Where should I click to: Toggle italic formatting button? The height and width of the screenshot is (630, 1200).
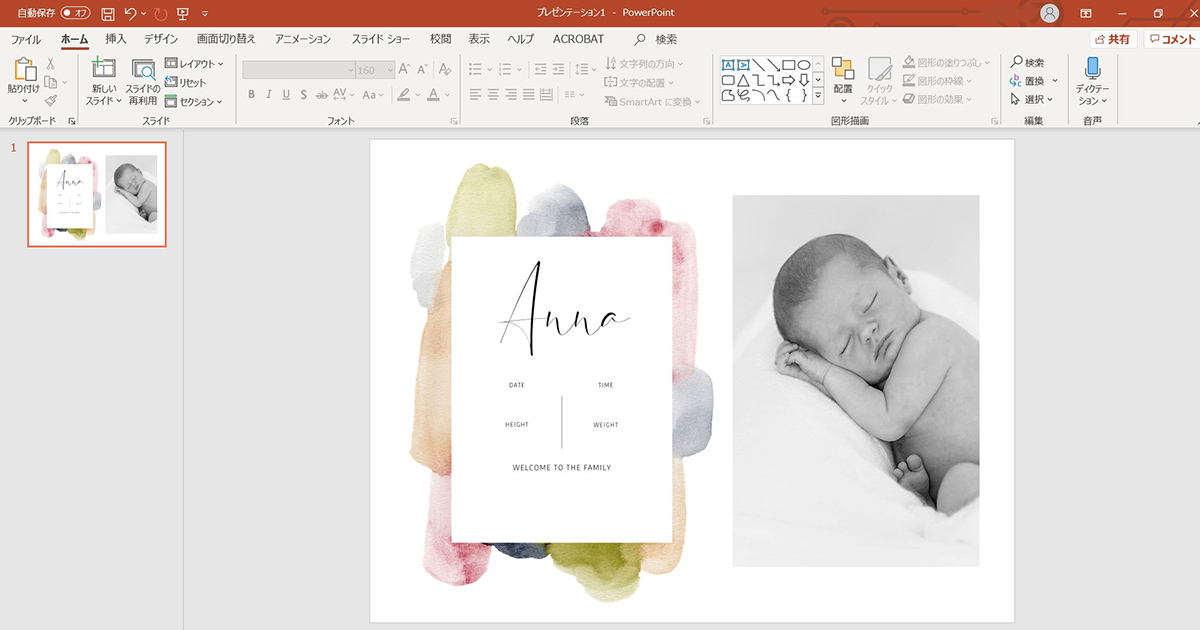tap(268, 95)
